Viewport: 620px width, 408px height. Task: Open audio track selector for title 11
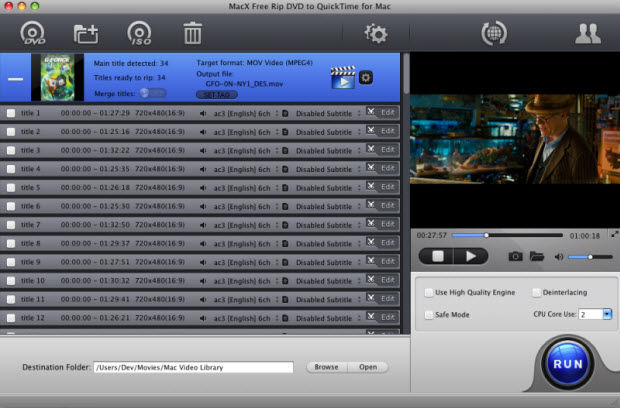tap(245, 299)
